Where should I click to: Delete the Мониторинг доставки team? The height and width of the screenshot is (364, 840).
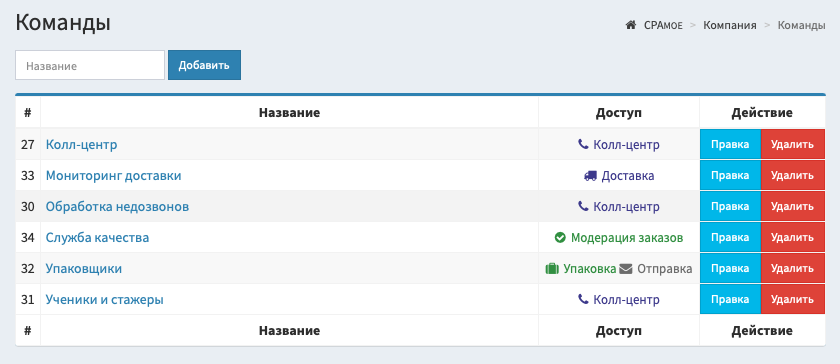pyautogui.click(x=793, y=175)
